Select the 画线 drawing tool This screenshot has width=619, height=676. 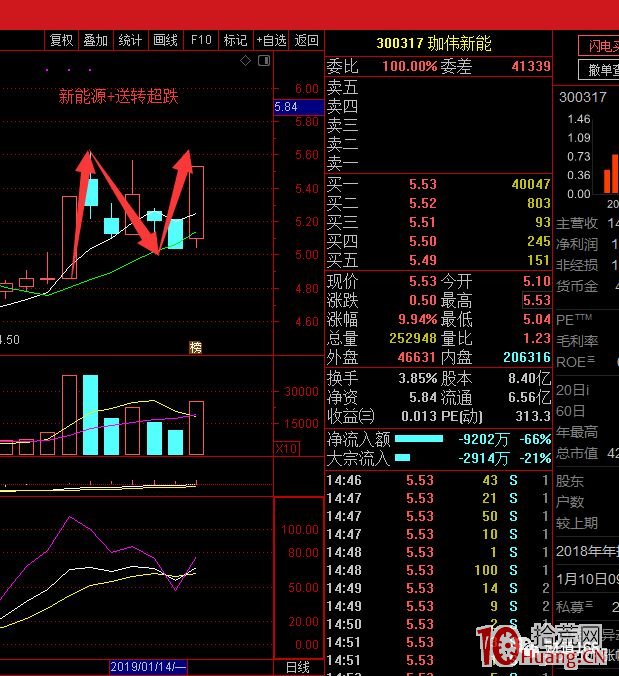point(166,41)
